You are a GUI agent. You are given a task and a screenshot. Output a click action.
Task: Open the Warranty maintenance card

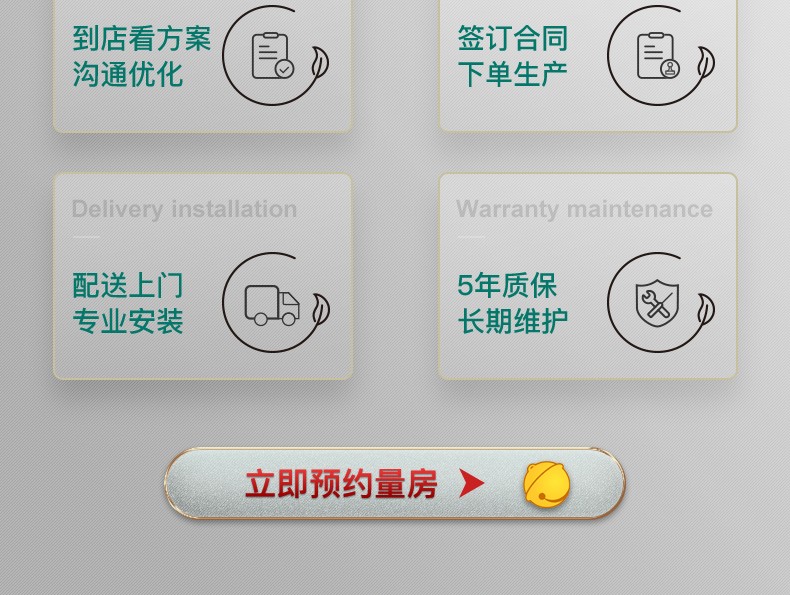587,276
